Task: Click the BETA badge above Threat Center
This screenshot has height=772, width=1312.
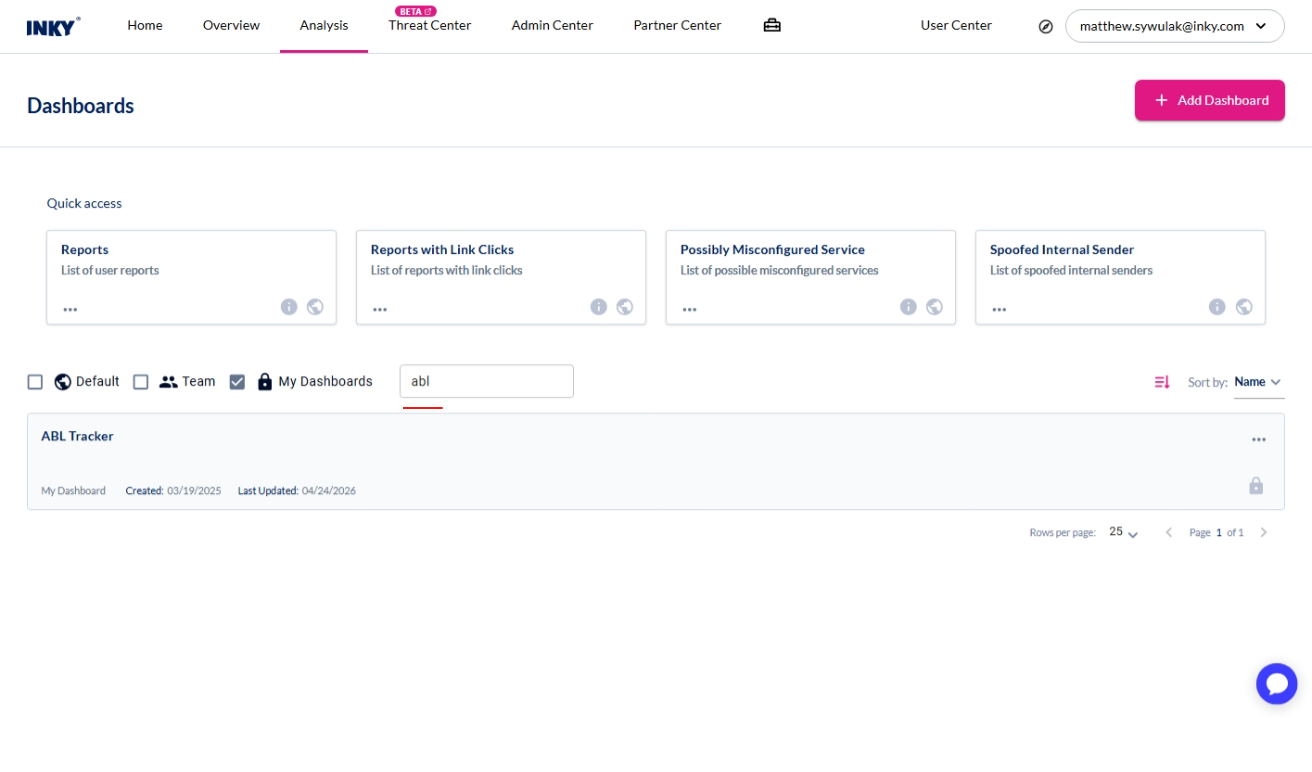Action: [x=416, y=11]
